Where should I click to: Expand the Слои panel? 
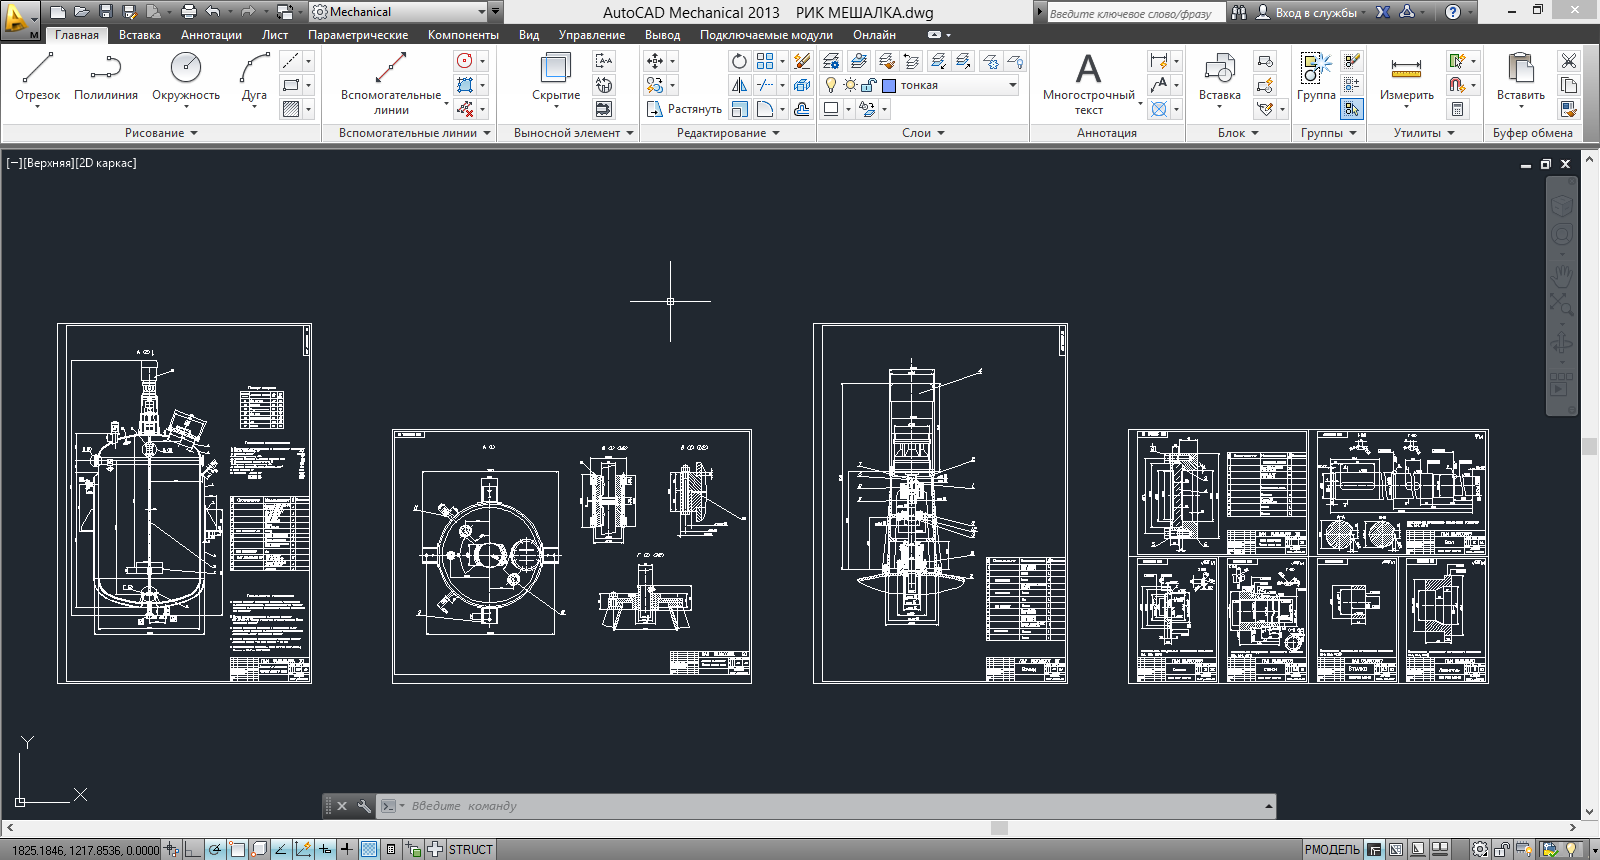(923, 133)
